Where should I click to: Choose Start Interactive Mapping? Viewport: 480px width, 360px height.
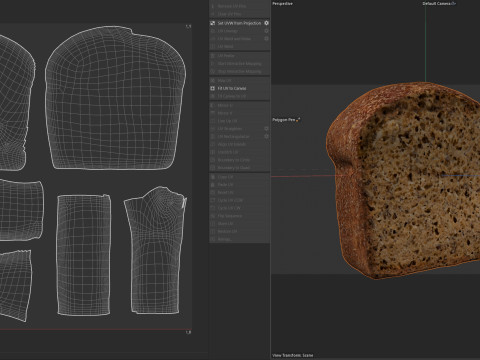[x=239, y=63]
